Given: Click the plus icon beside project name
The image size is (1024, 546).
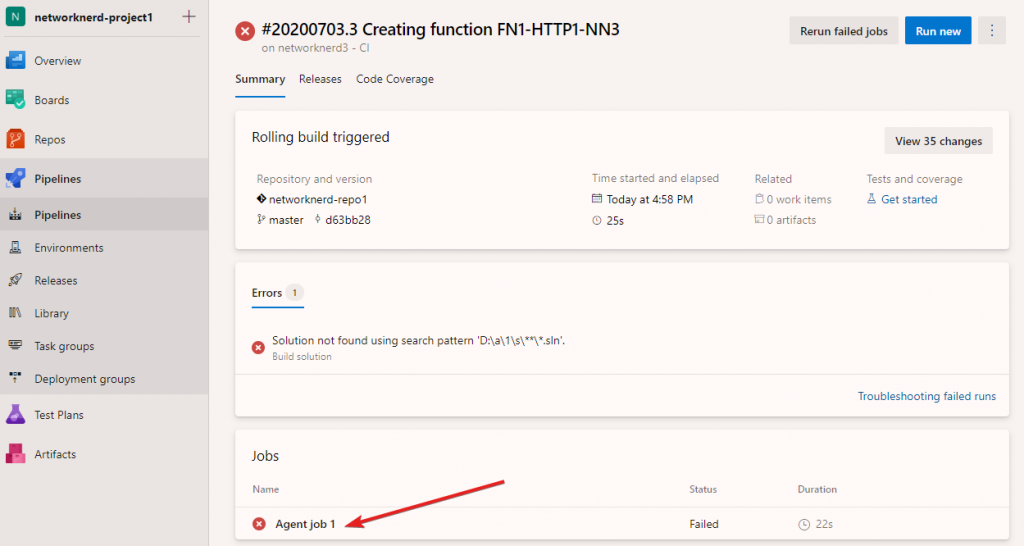Looking at the screenshot, I should pos(189,16).
